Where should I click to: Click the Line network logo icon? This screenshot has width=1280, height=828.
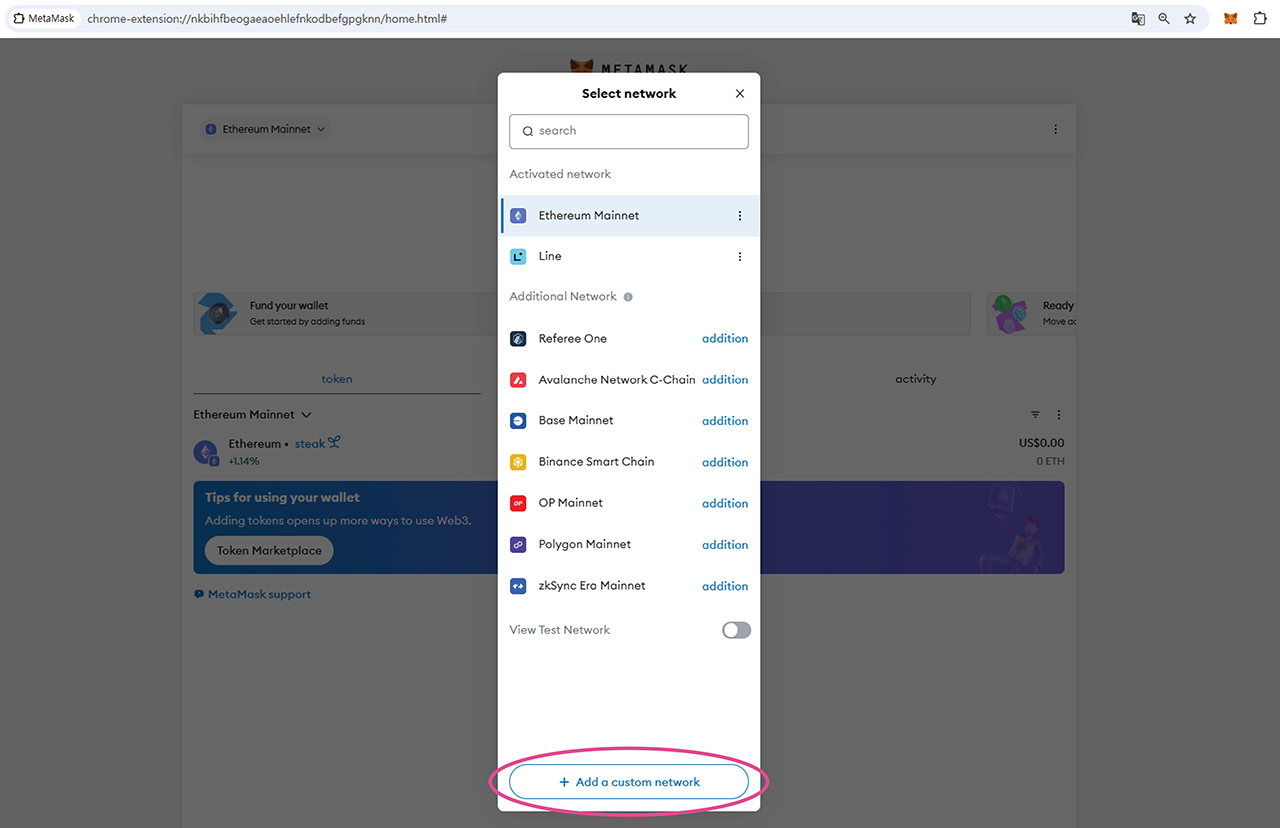tap(518, 257)
